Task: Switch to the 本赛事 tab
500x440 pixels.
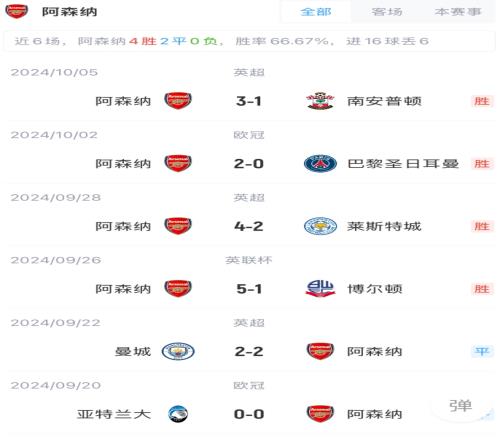Action: pos(458,12)
